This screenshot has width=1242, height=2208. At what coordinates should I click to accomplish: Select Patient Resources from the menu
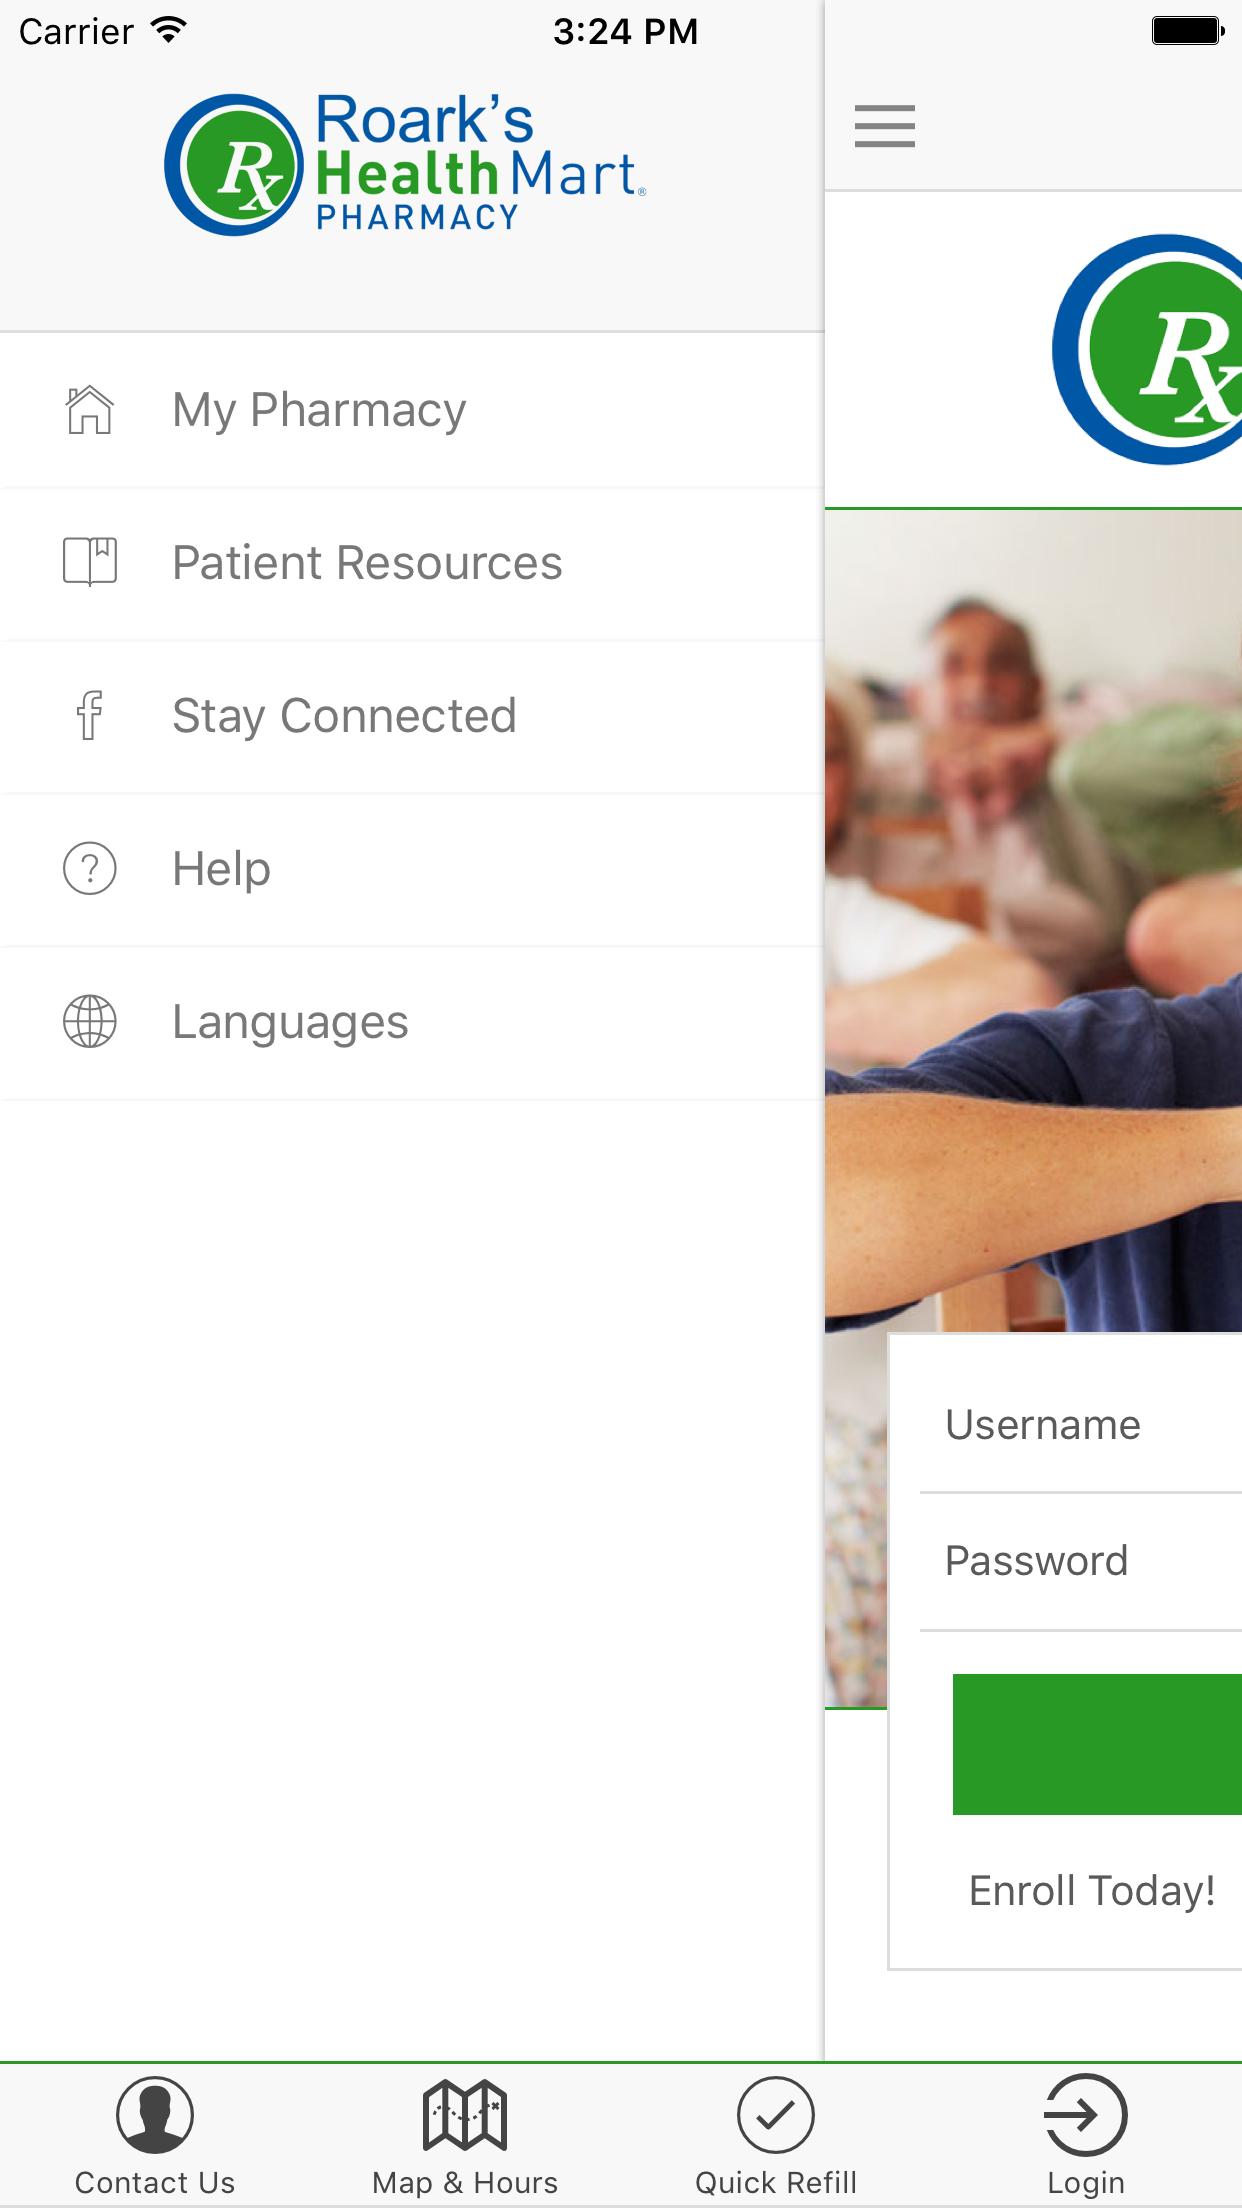point(412,563)
